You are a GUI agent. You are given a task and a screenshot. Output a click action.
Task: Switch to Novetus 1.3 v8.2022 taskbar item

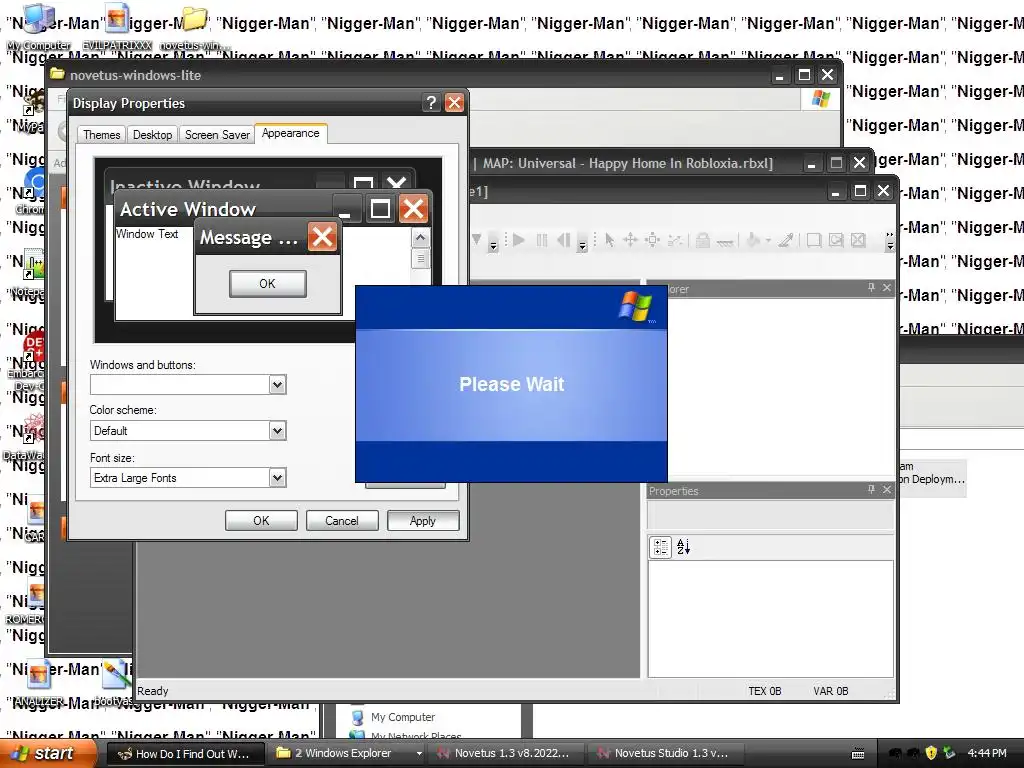(x=507, y=754)
